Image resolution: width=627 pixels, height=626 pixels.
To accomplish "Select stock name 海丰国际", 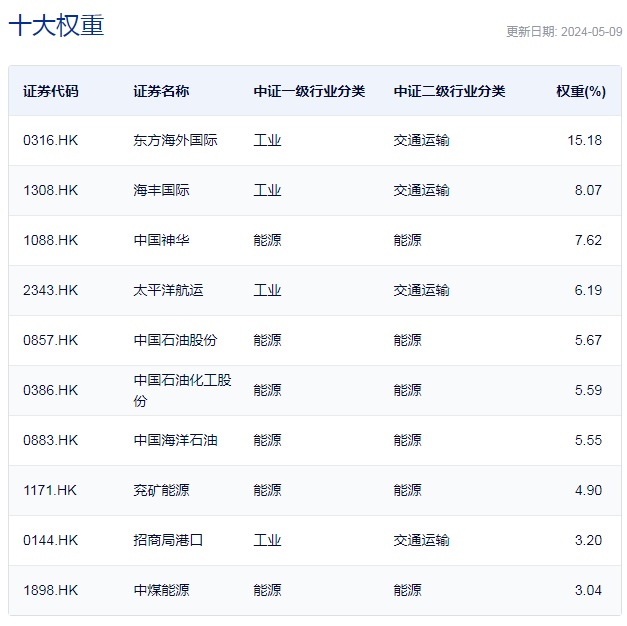I will 161,190.
